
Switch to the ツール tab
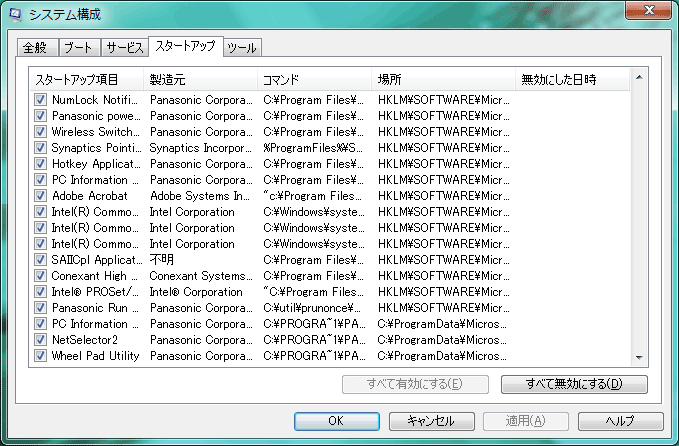[242, 47]
